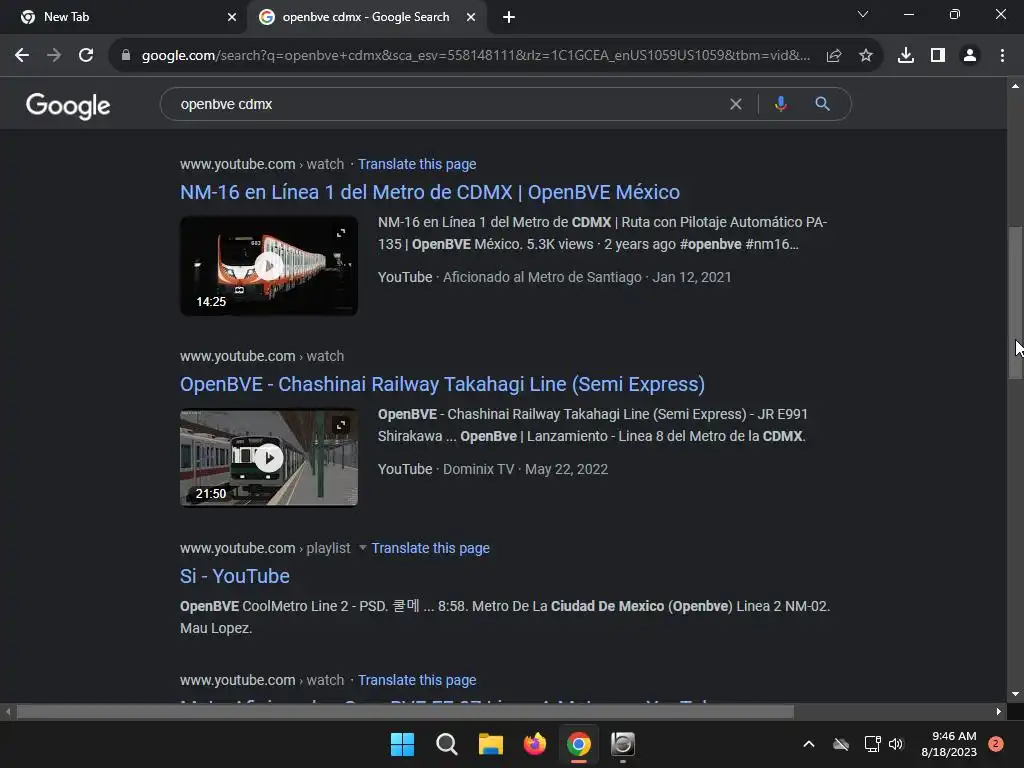Click the scrollbar down arrow
The height and width of the screenshot is (768, 1024).
(1015, 694)
